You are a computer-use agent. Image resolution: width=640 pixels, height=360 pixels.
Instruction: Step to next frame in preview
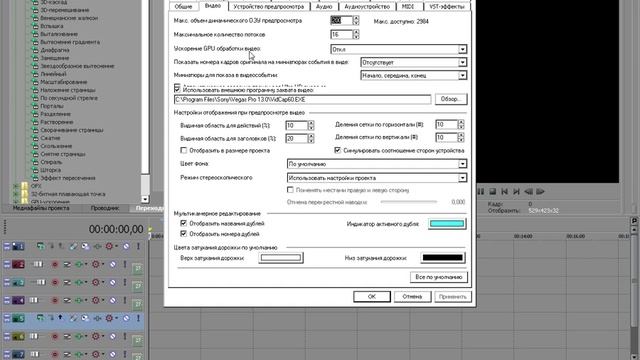tap(541, 191)
